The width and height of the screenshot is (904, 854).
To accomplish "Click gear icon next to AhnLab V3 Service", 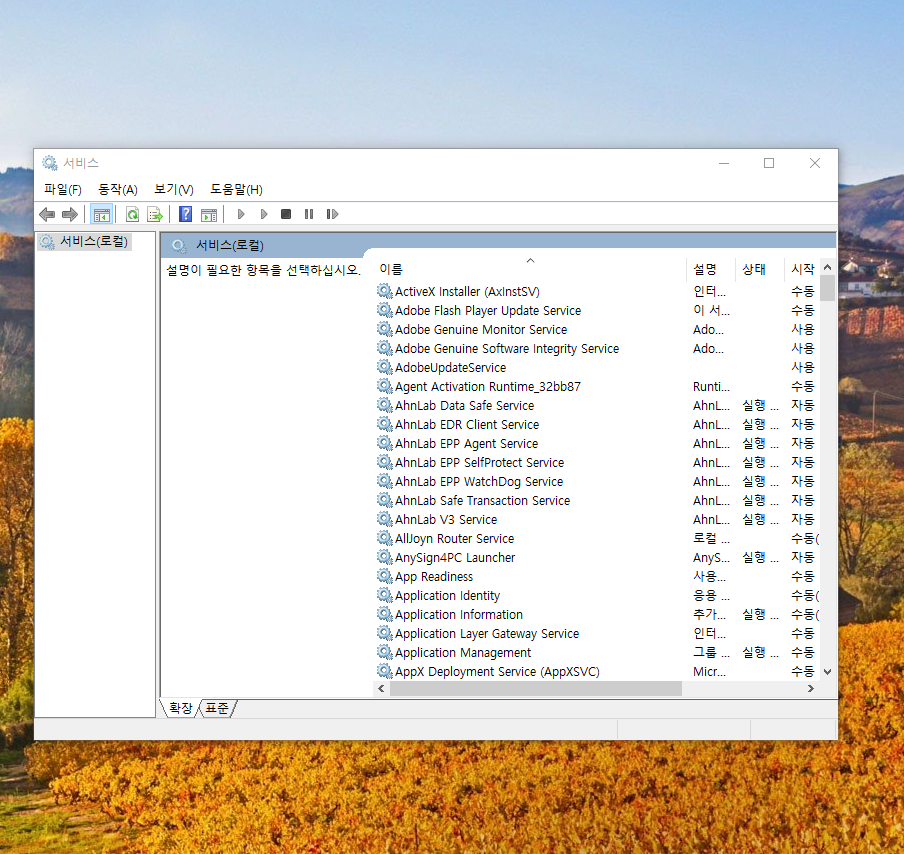I will (x=385, y=519).
